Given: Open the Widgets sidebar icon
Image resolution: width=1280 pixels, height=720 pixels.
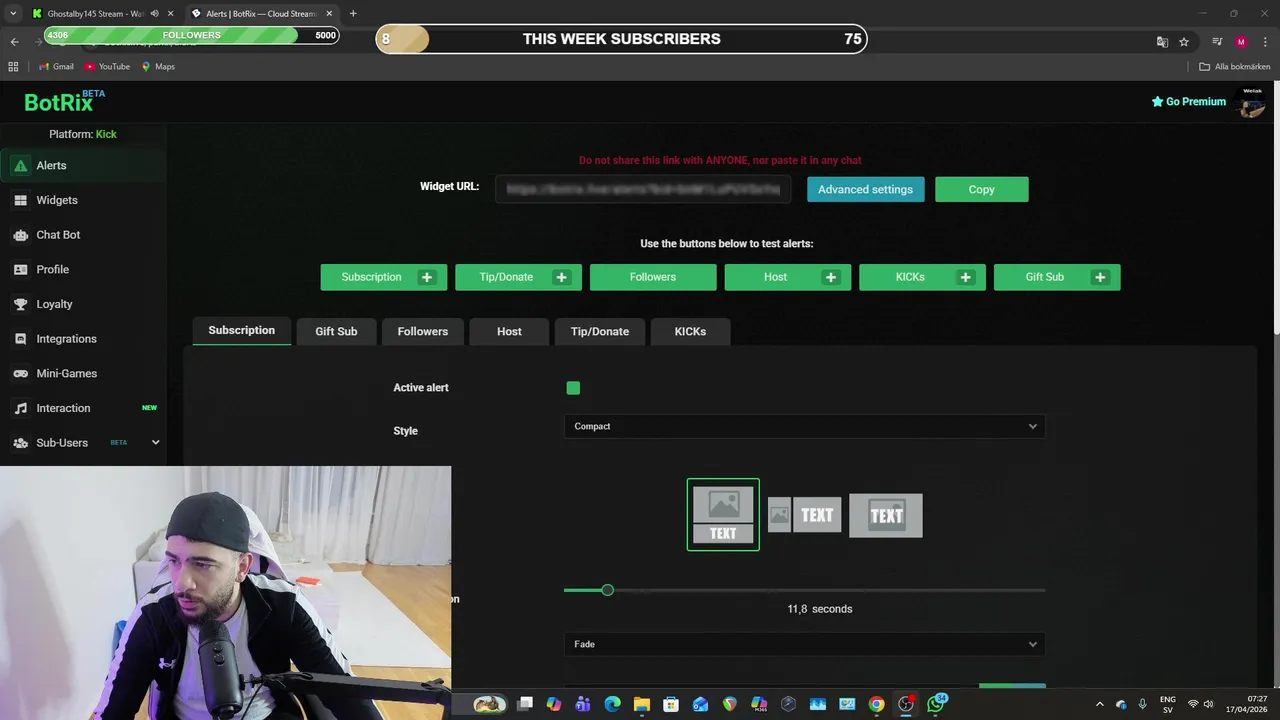Looking at the screenshot, I should [x=20, y=200].
